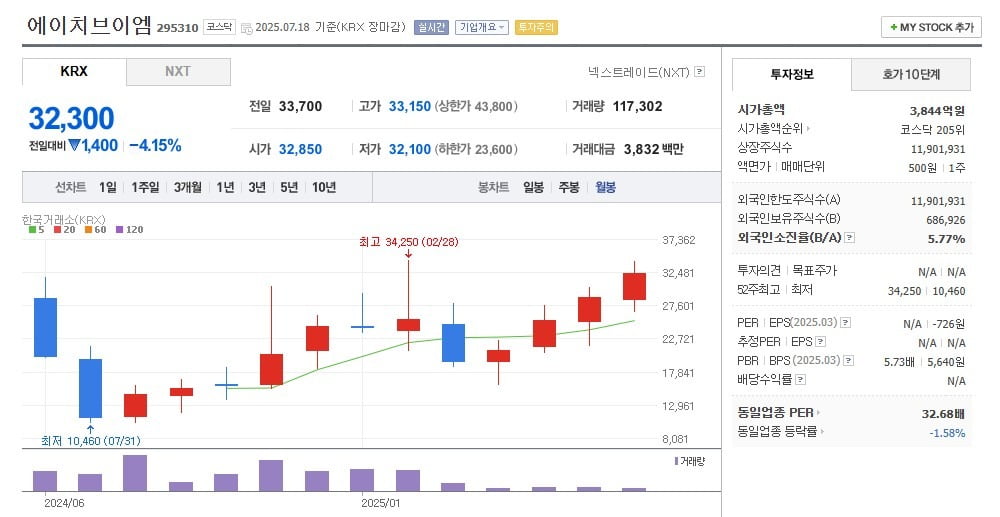
Task: Open the help icon beside 배당수익률
Action: point(800,380)
